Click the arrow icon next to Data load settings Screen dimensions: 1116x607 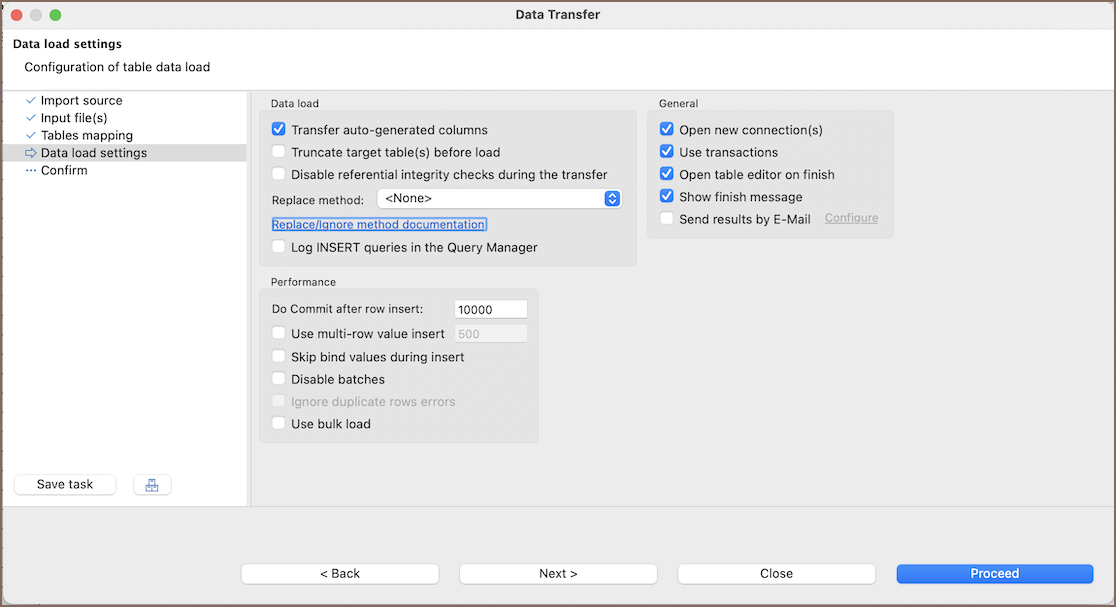click(31, 153)
